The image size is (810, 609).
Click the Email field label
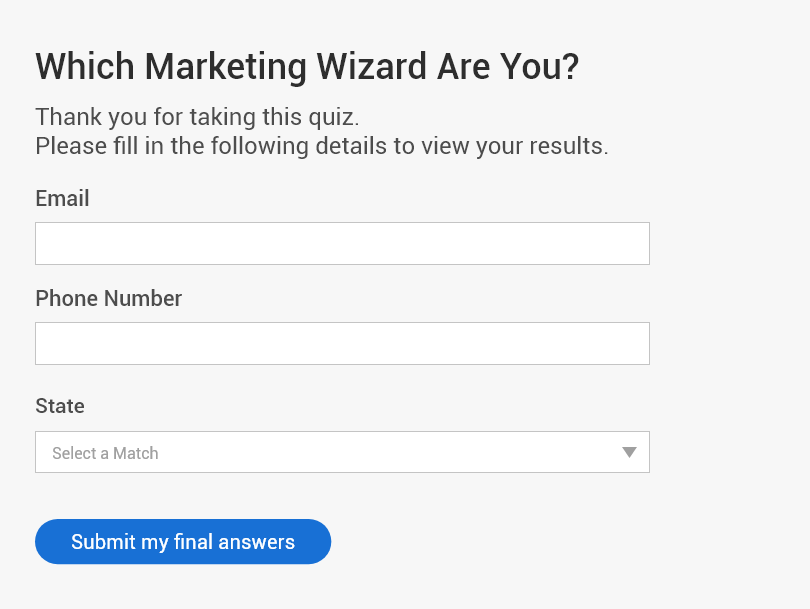coord(62,199)
